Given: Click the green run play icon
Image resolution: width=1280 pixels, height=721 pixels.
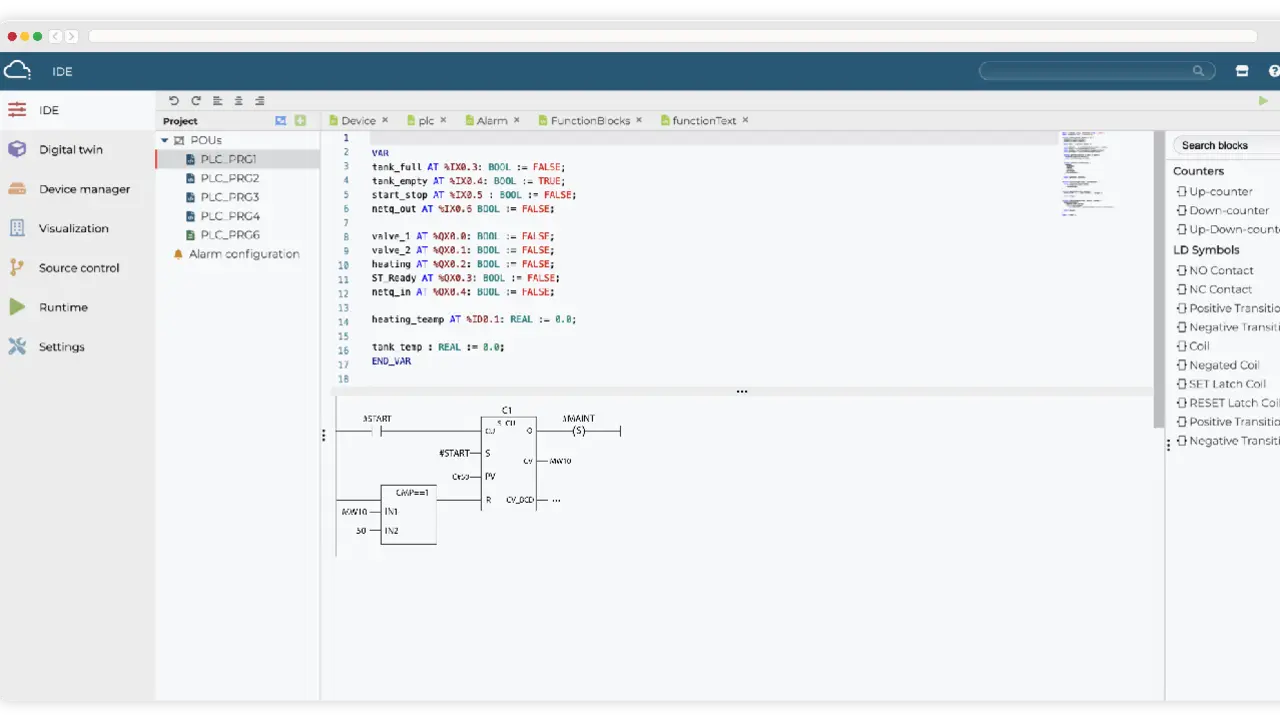Looking at the screenshot, I should point(1263,101).
